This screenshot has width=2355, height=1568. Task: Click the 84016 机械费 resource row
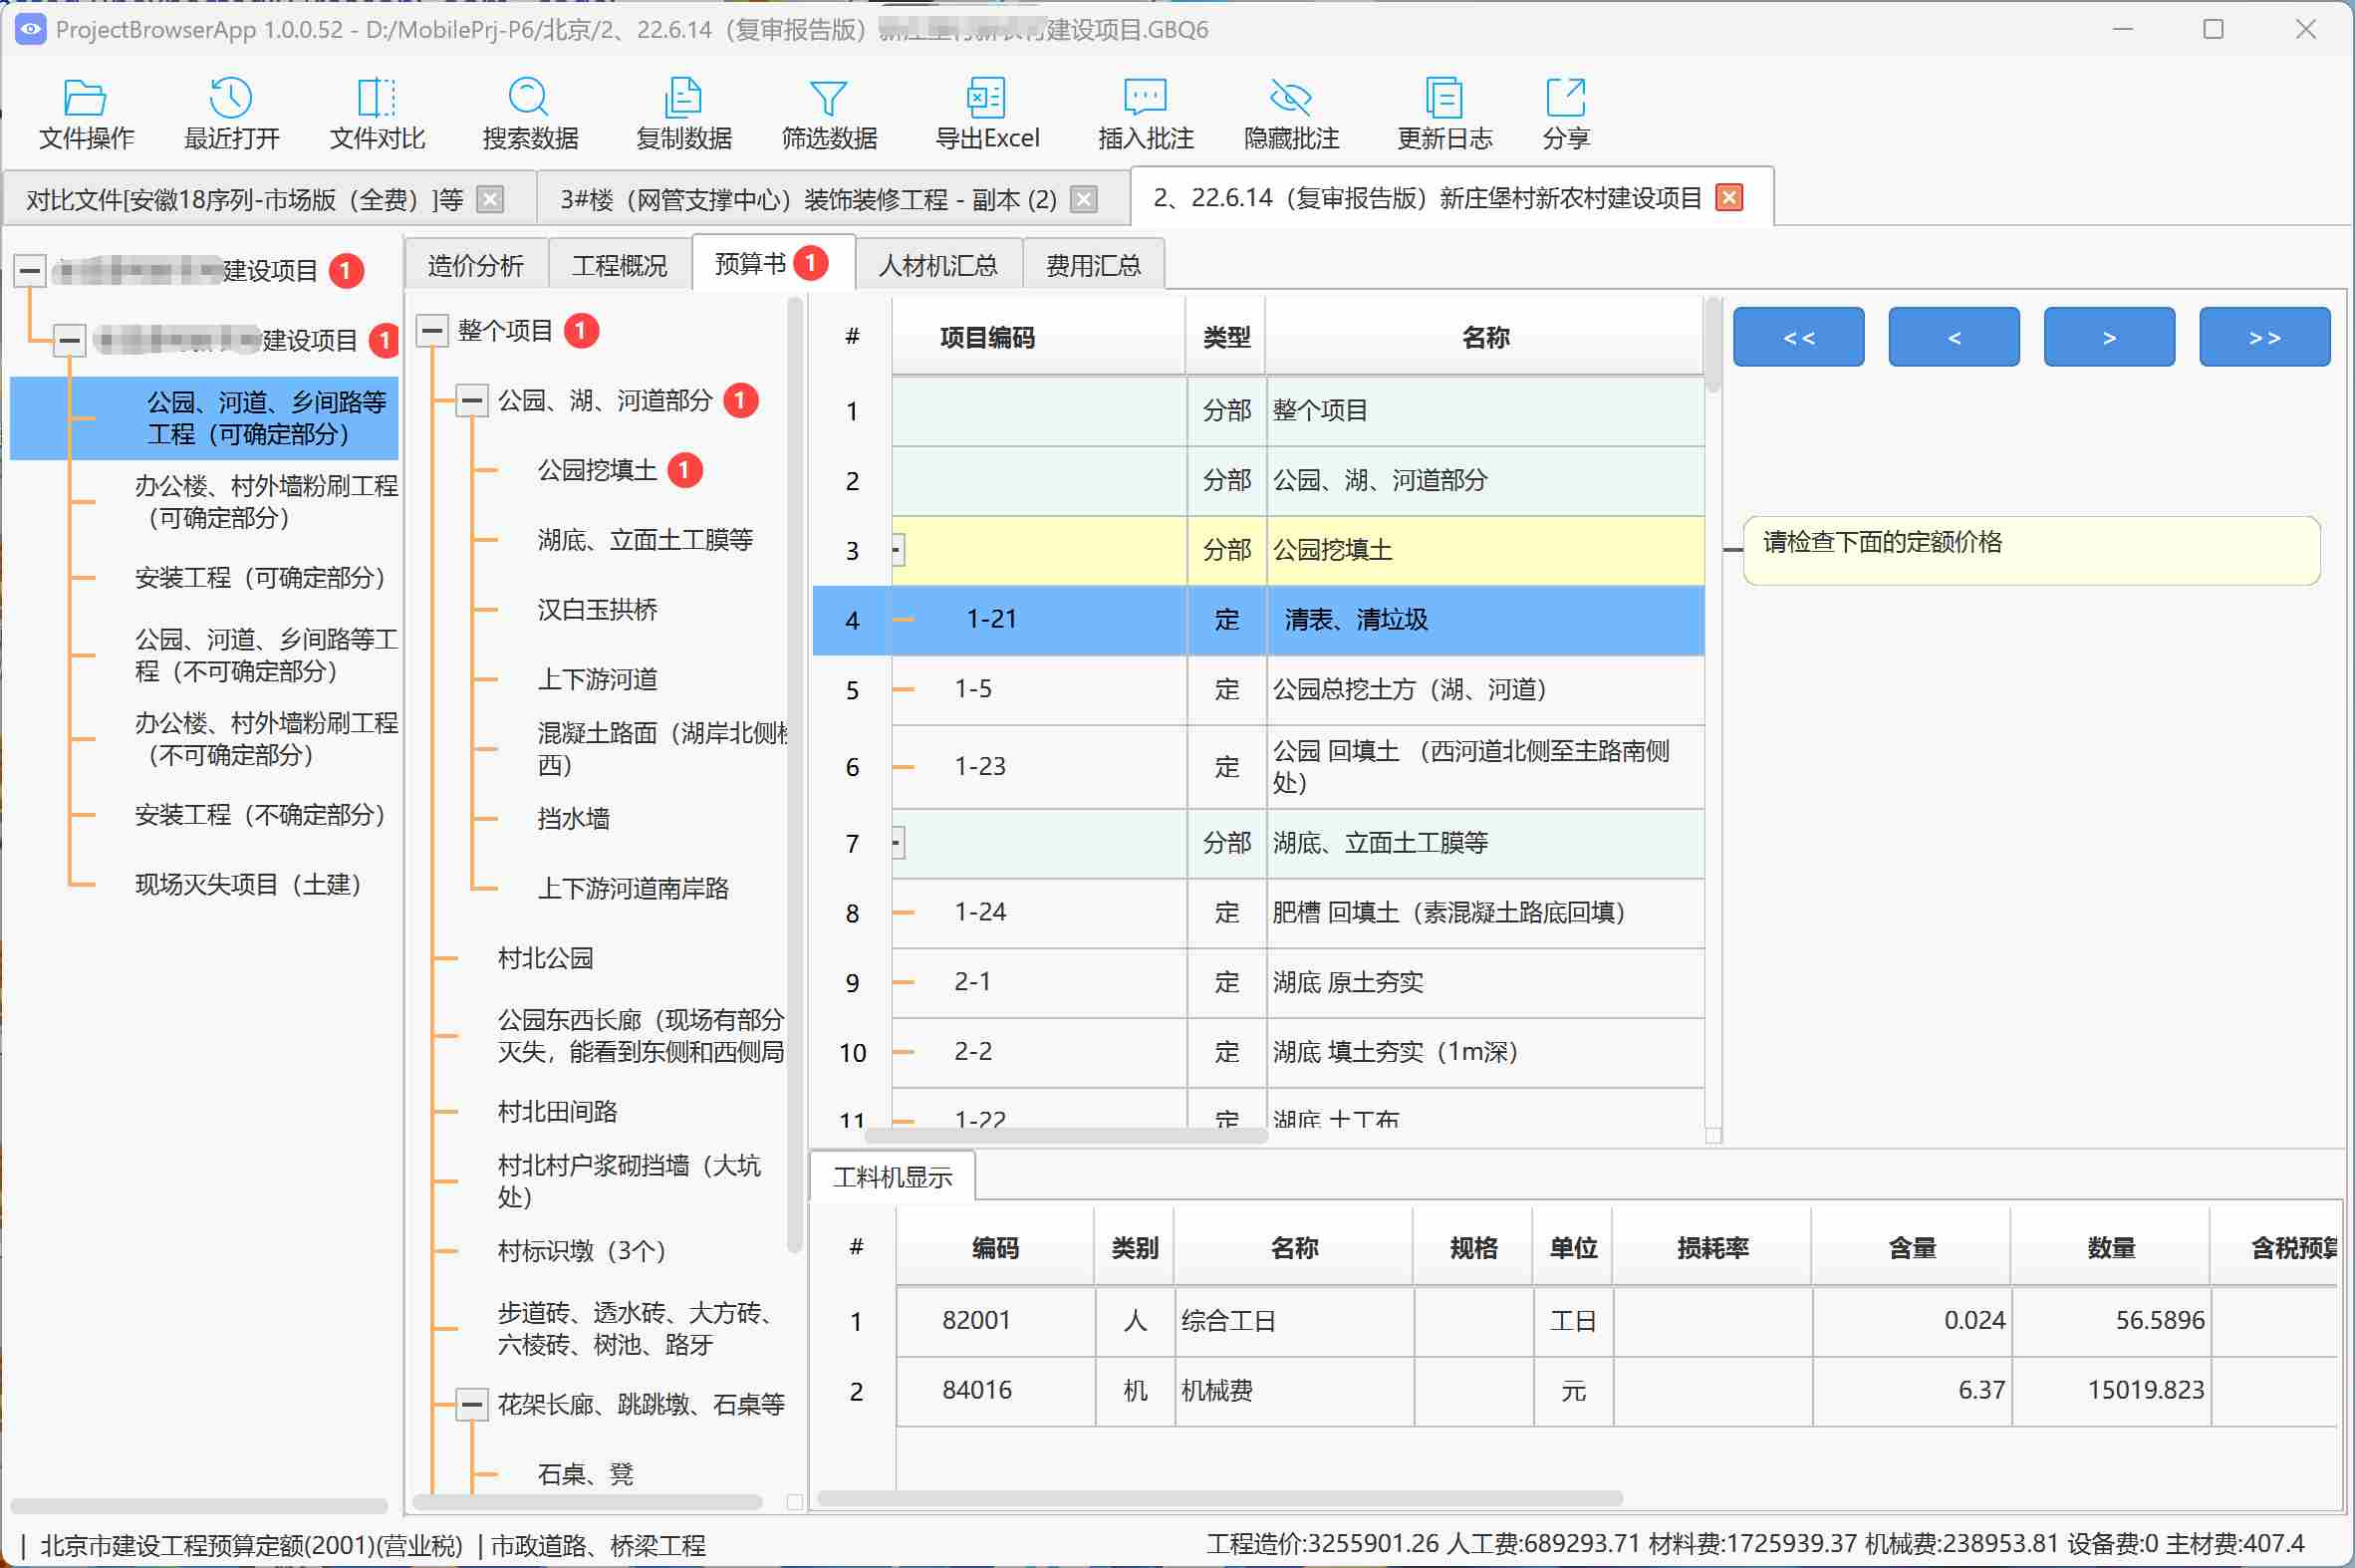pos(1575,1391)
